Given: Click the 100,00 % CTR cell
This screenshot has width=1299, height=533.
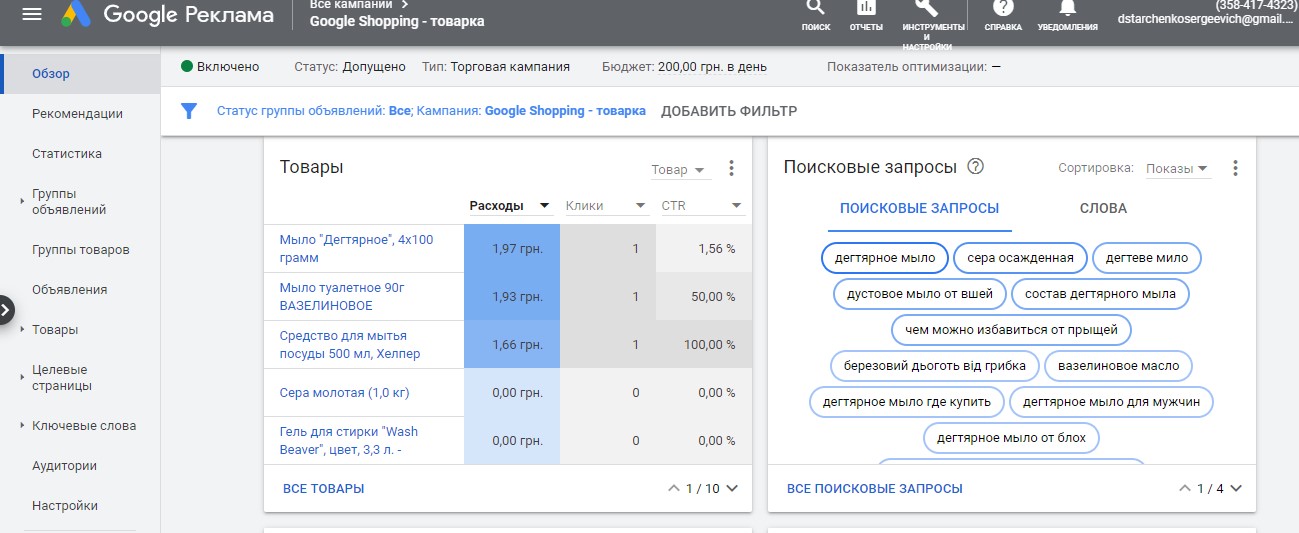Looking at the screenshot, I should [x=704, y=345].
